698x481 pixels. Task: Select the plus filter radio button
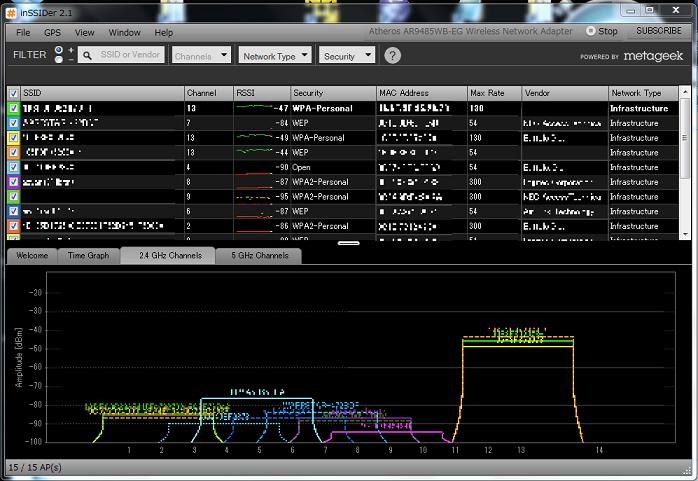(x=59, y=50)
